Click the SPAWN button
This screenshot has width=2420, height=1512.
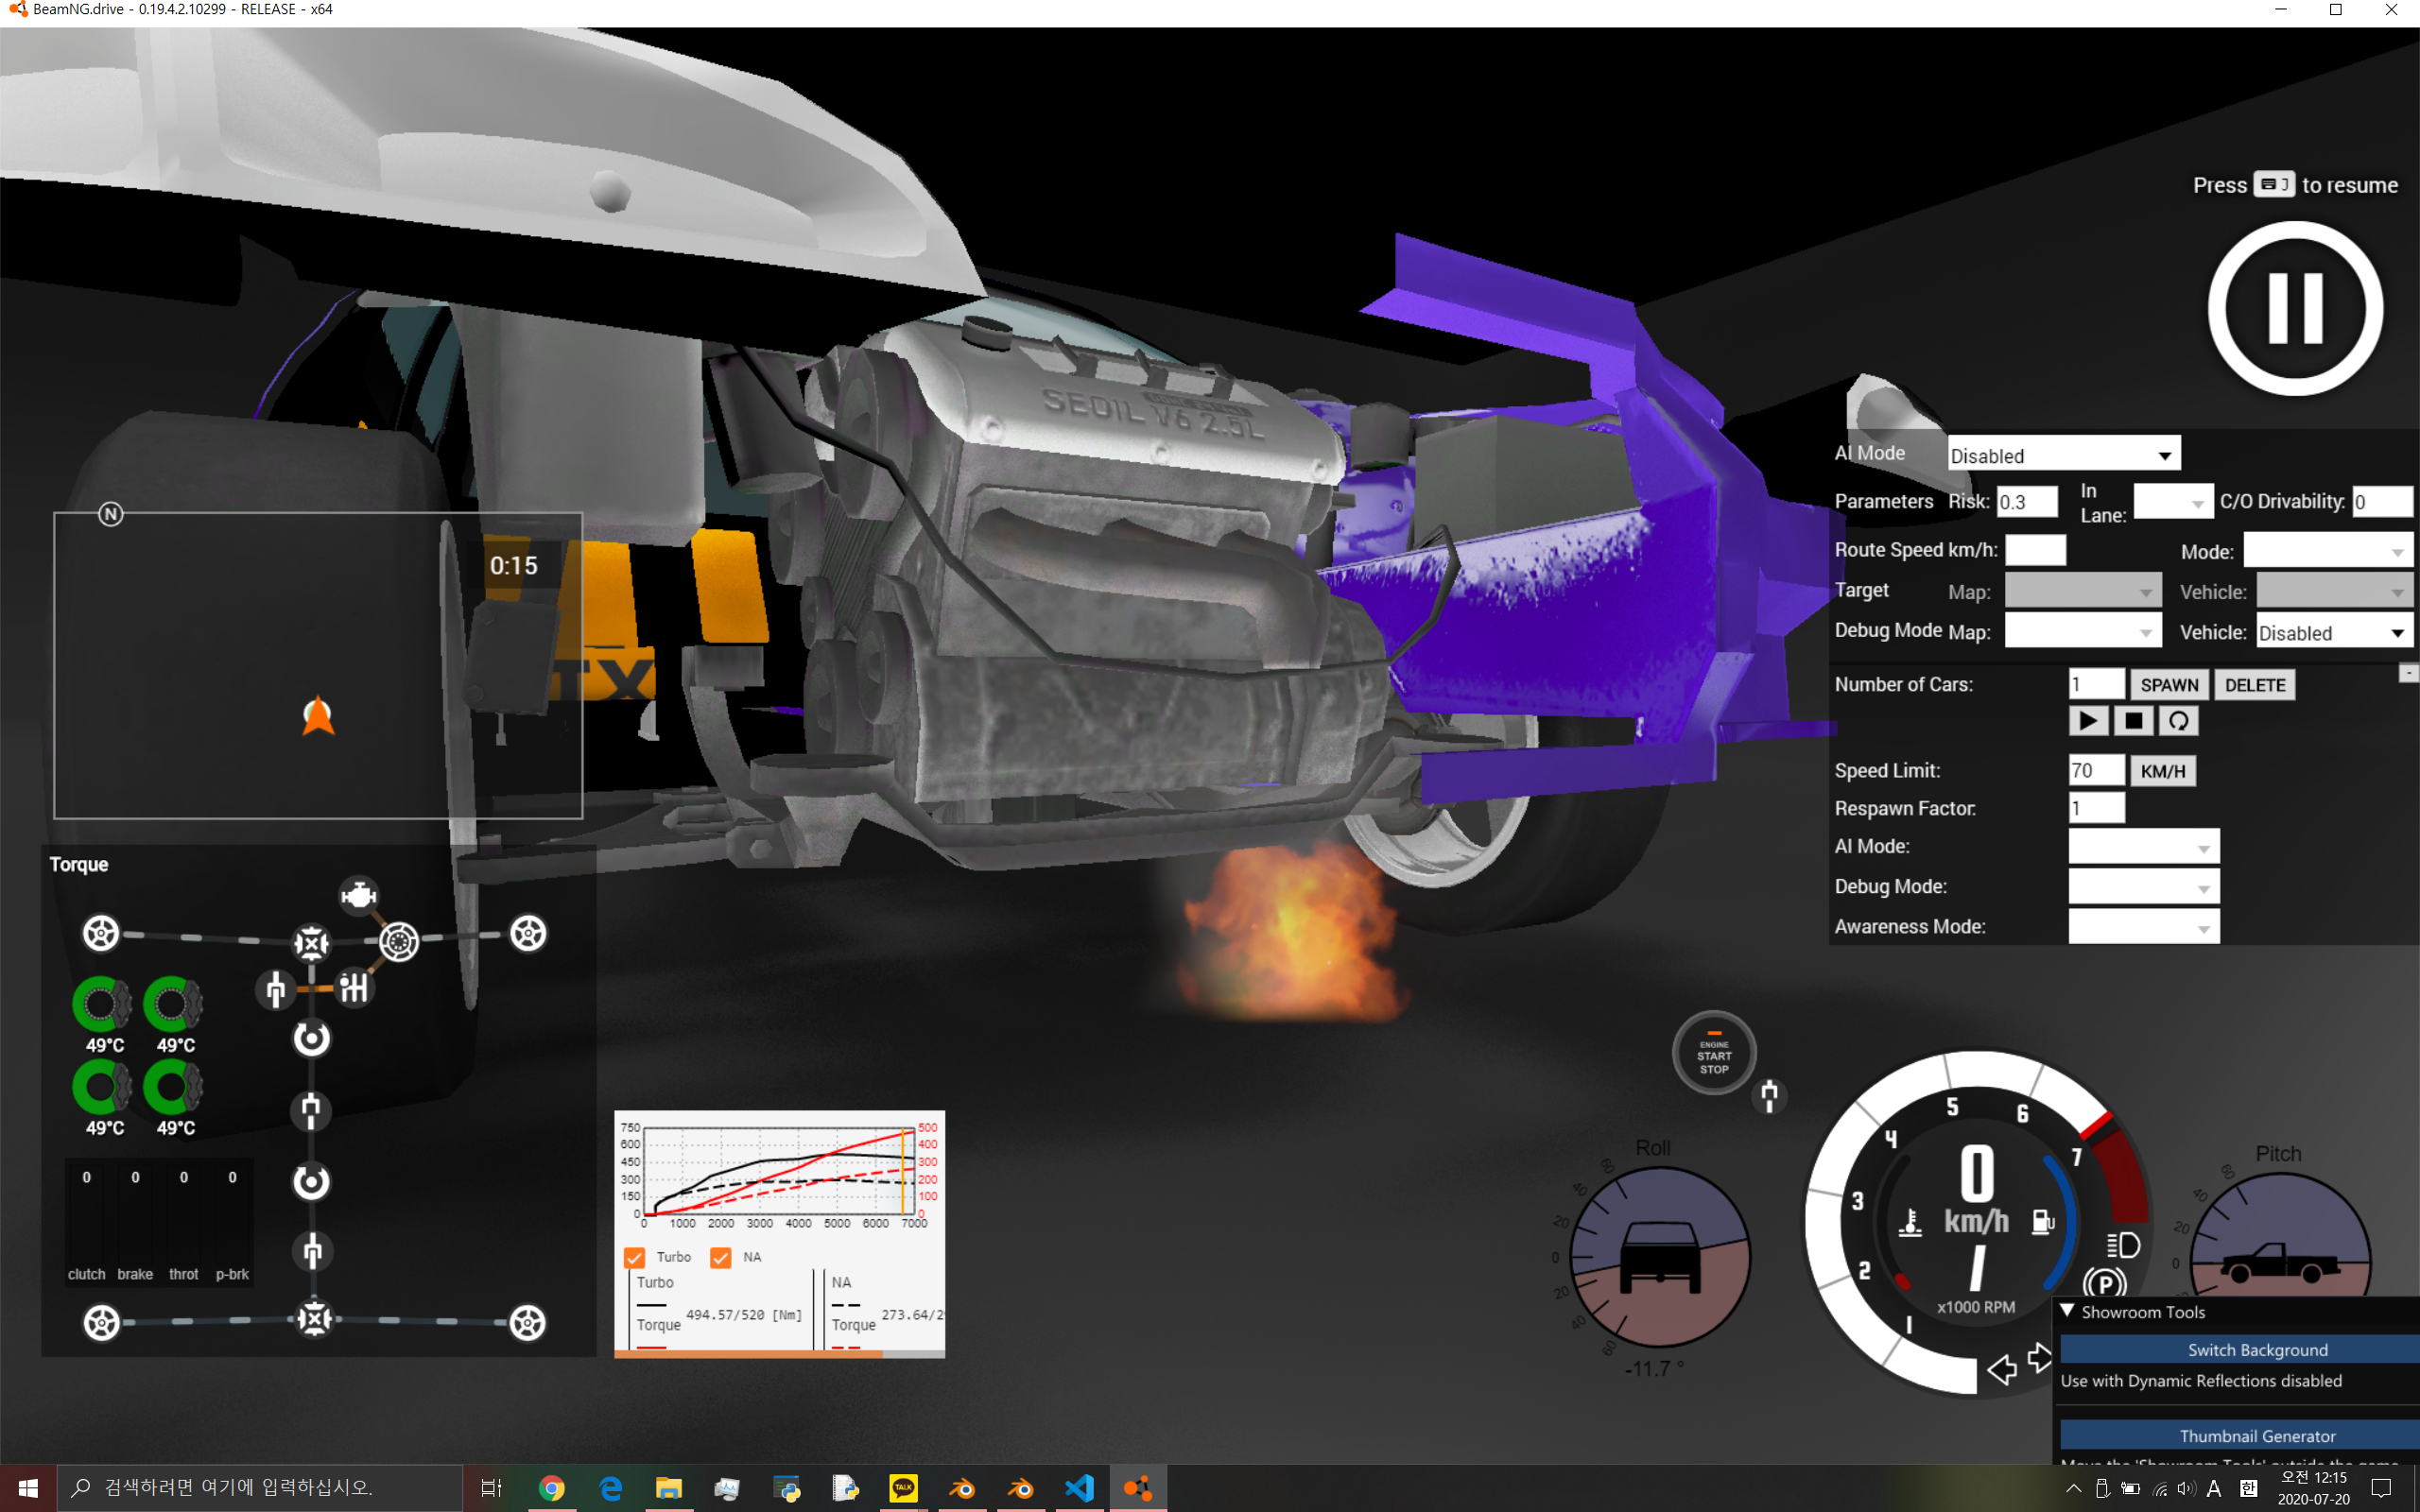[2169, 685]
